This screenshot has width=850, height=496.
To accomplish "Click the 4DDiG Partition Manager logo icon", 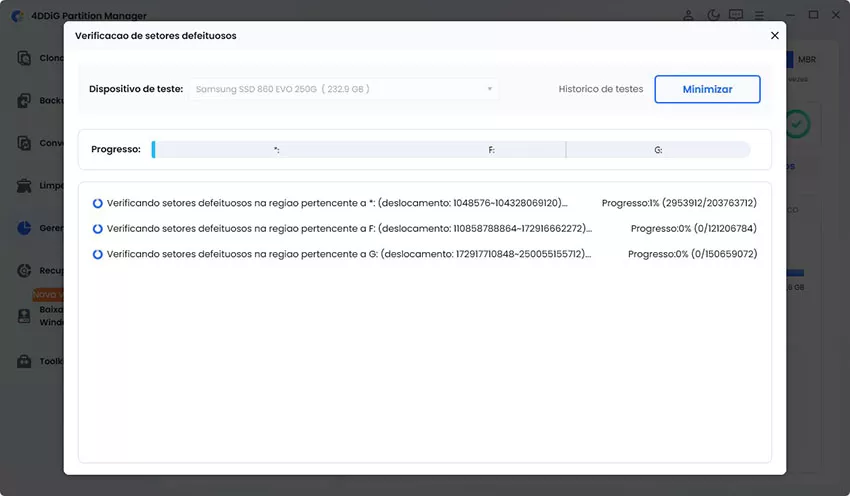I will [17, 16].
